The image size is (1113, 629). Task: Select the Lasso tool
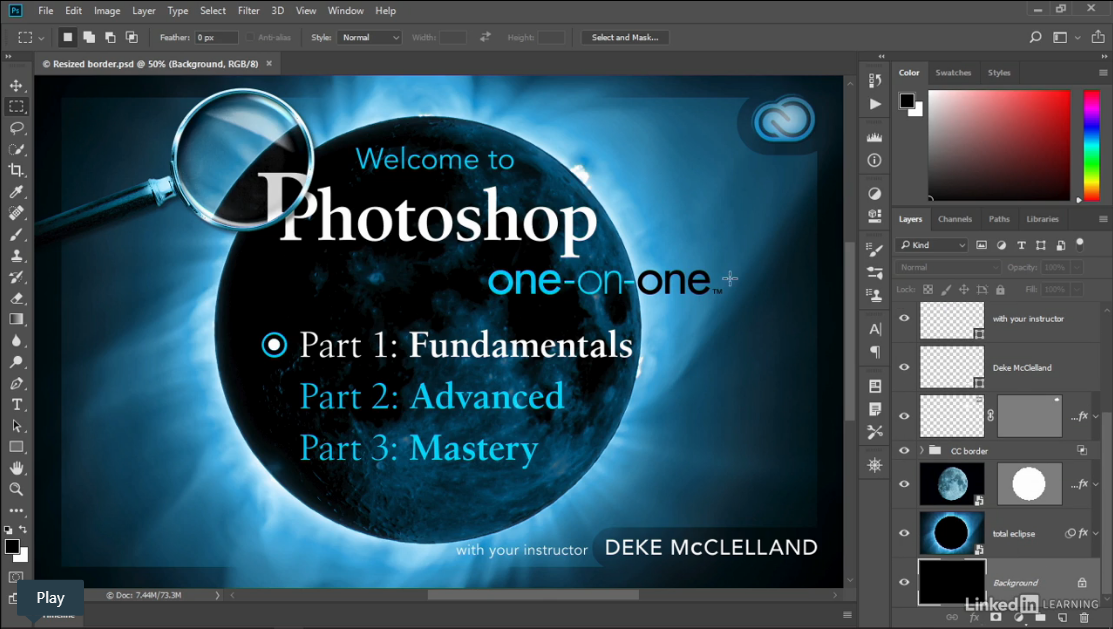point(16,128)
